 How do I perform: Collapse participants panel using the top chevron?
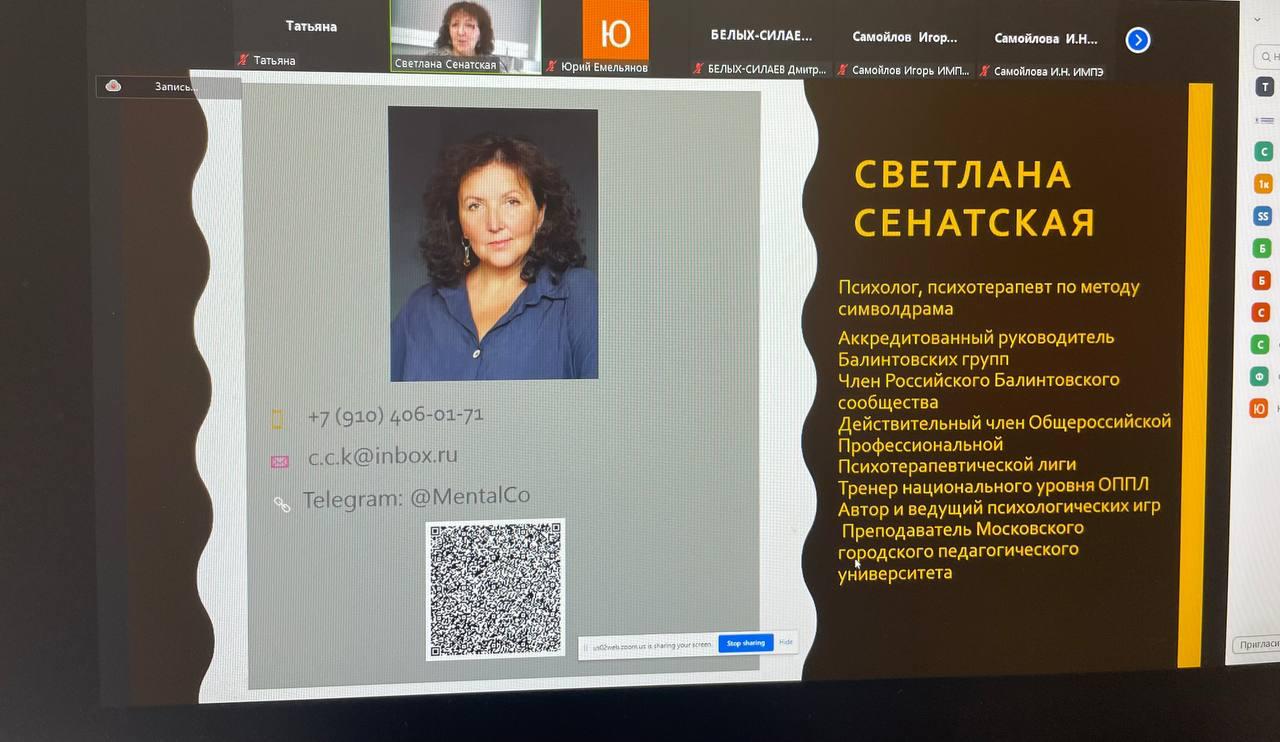click(x=1258, y=19)
